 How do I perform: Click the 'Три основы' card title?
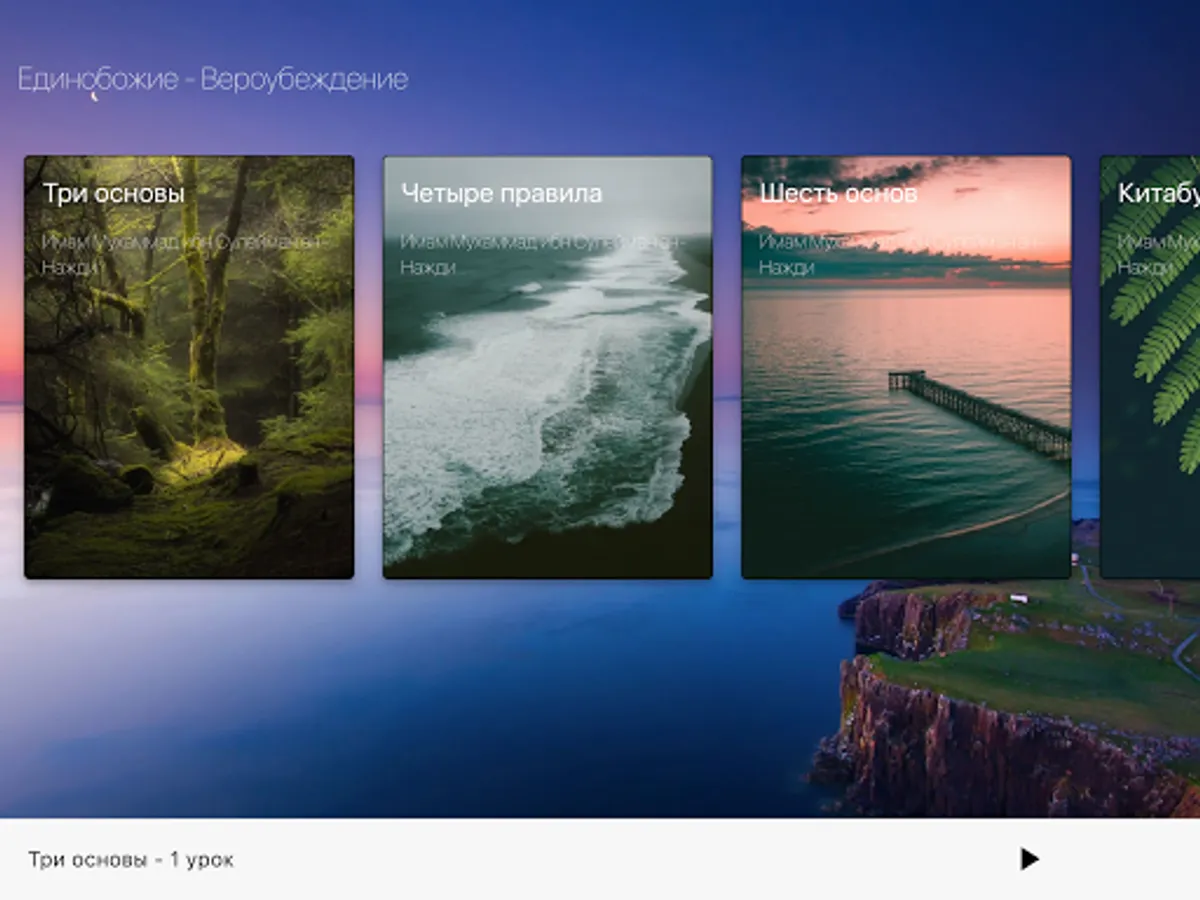point(114,193)
